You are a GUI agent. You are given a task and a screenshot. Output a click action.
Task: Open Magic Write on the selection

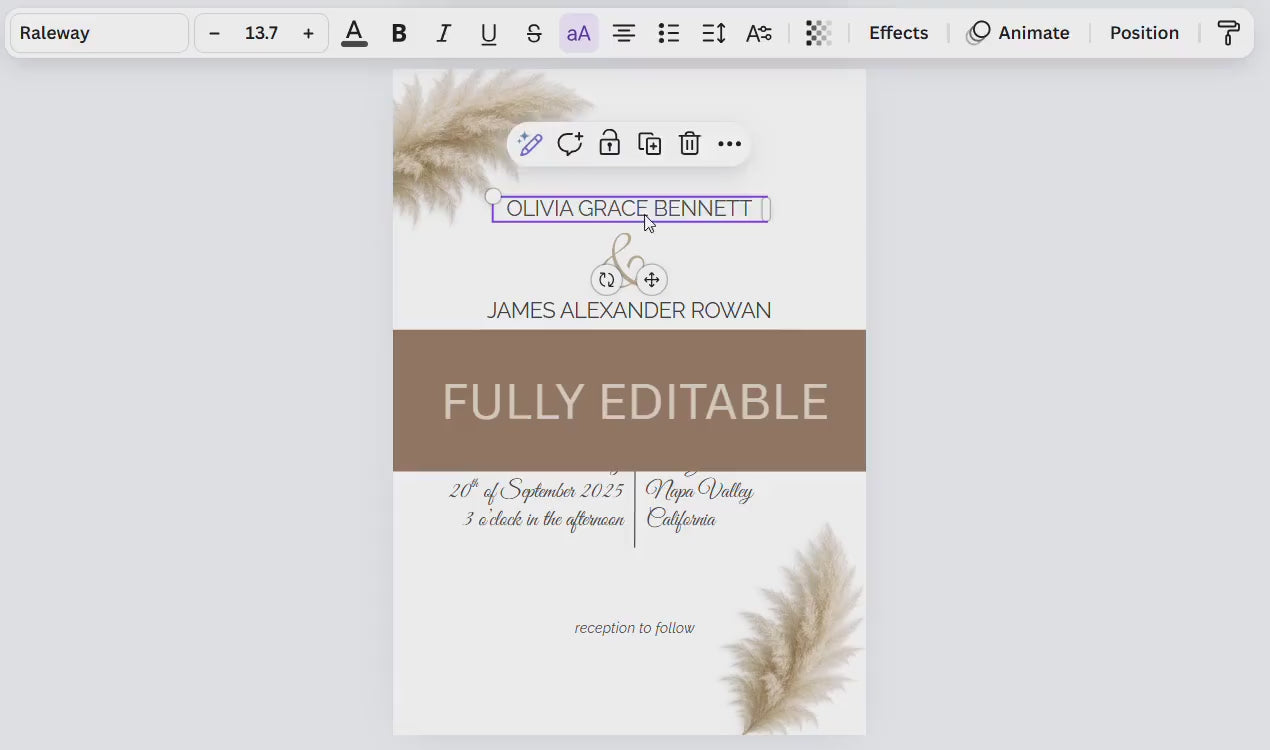[528, 143]
